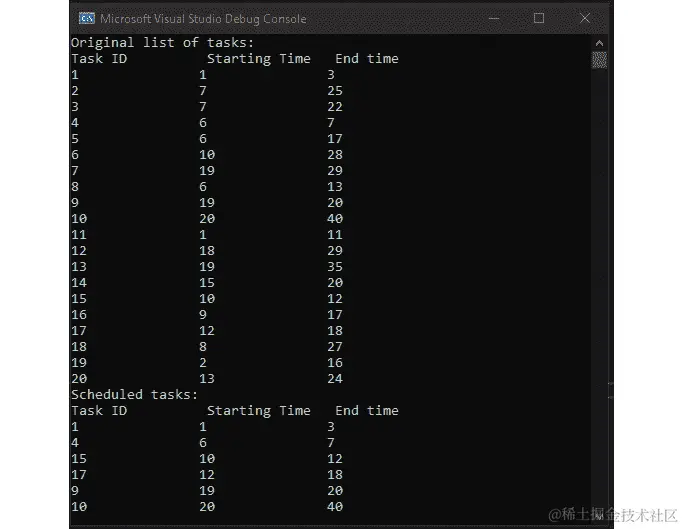Click end time 13 of task 8

click(x=335, y=187)
